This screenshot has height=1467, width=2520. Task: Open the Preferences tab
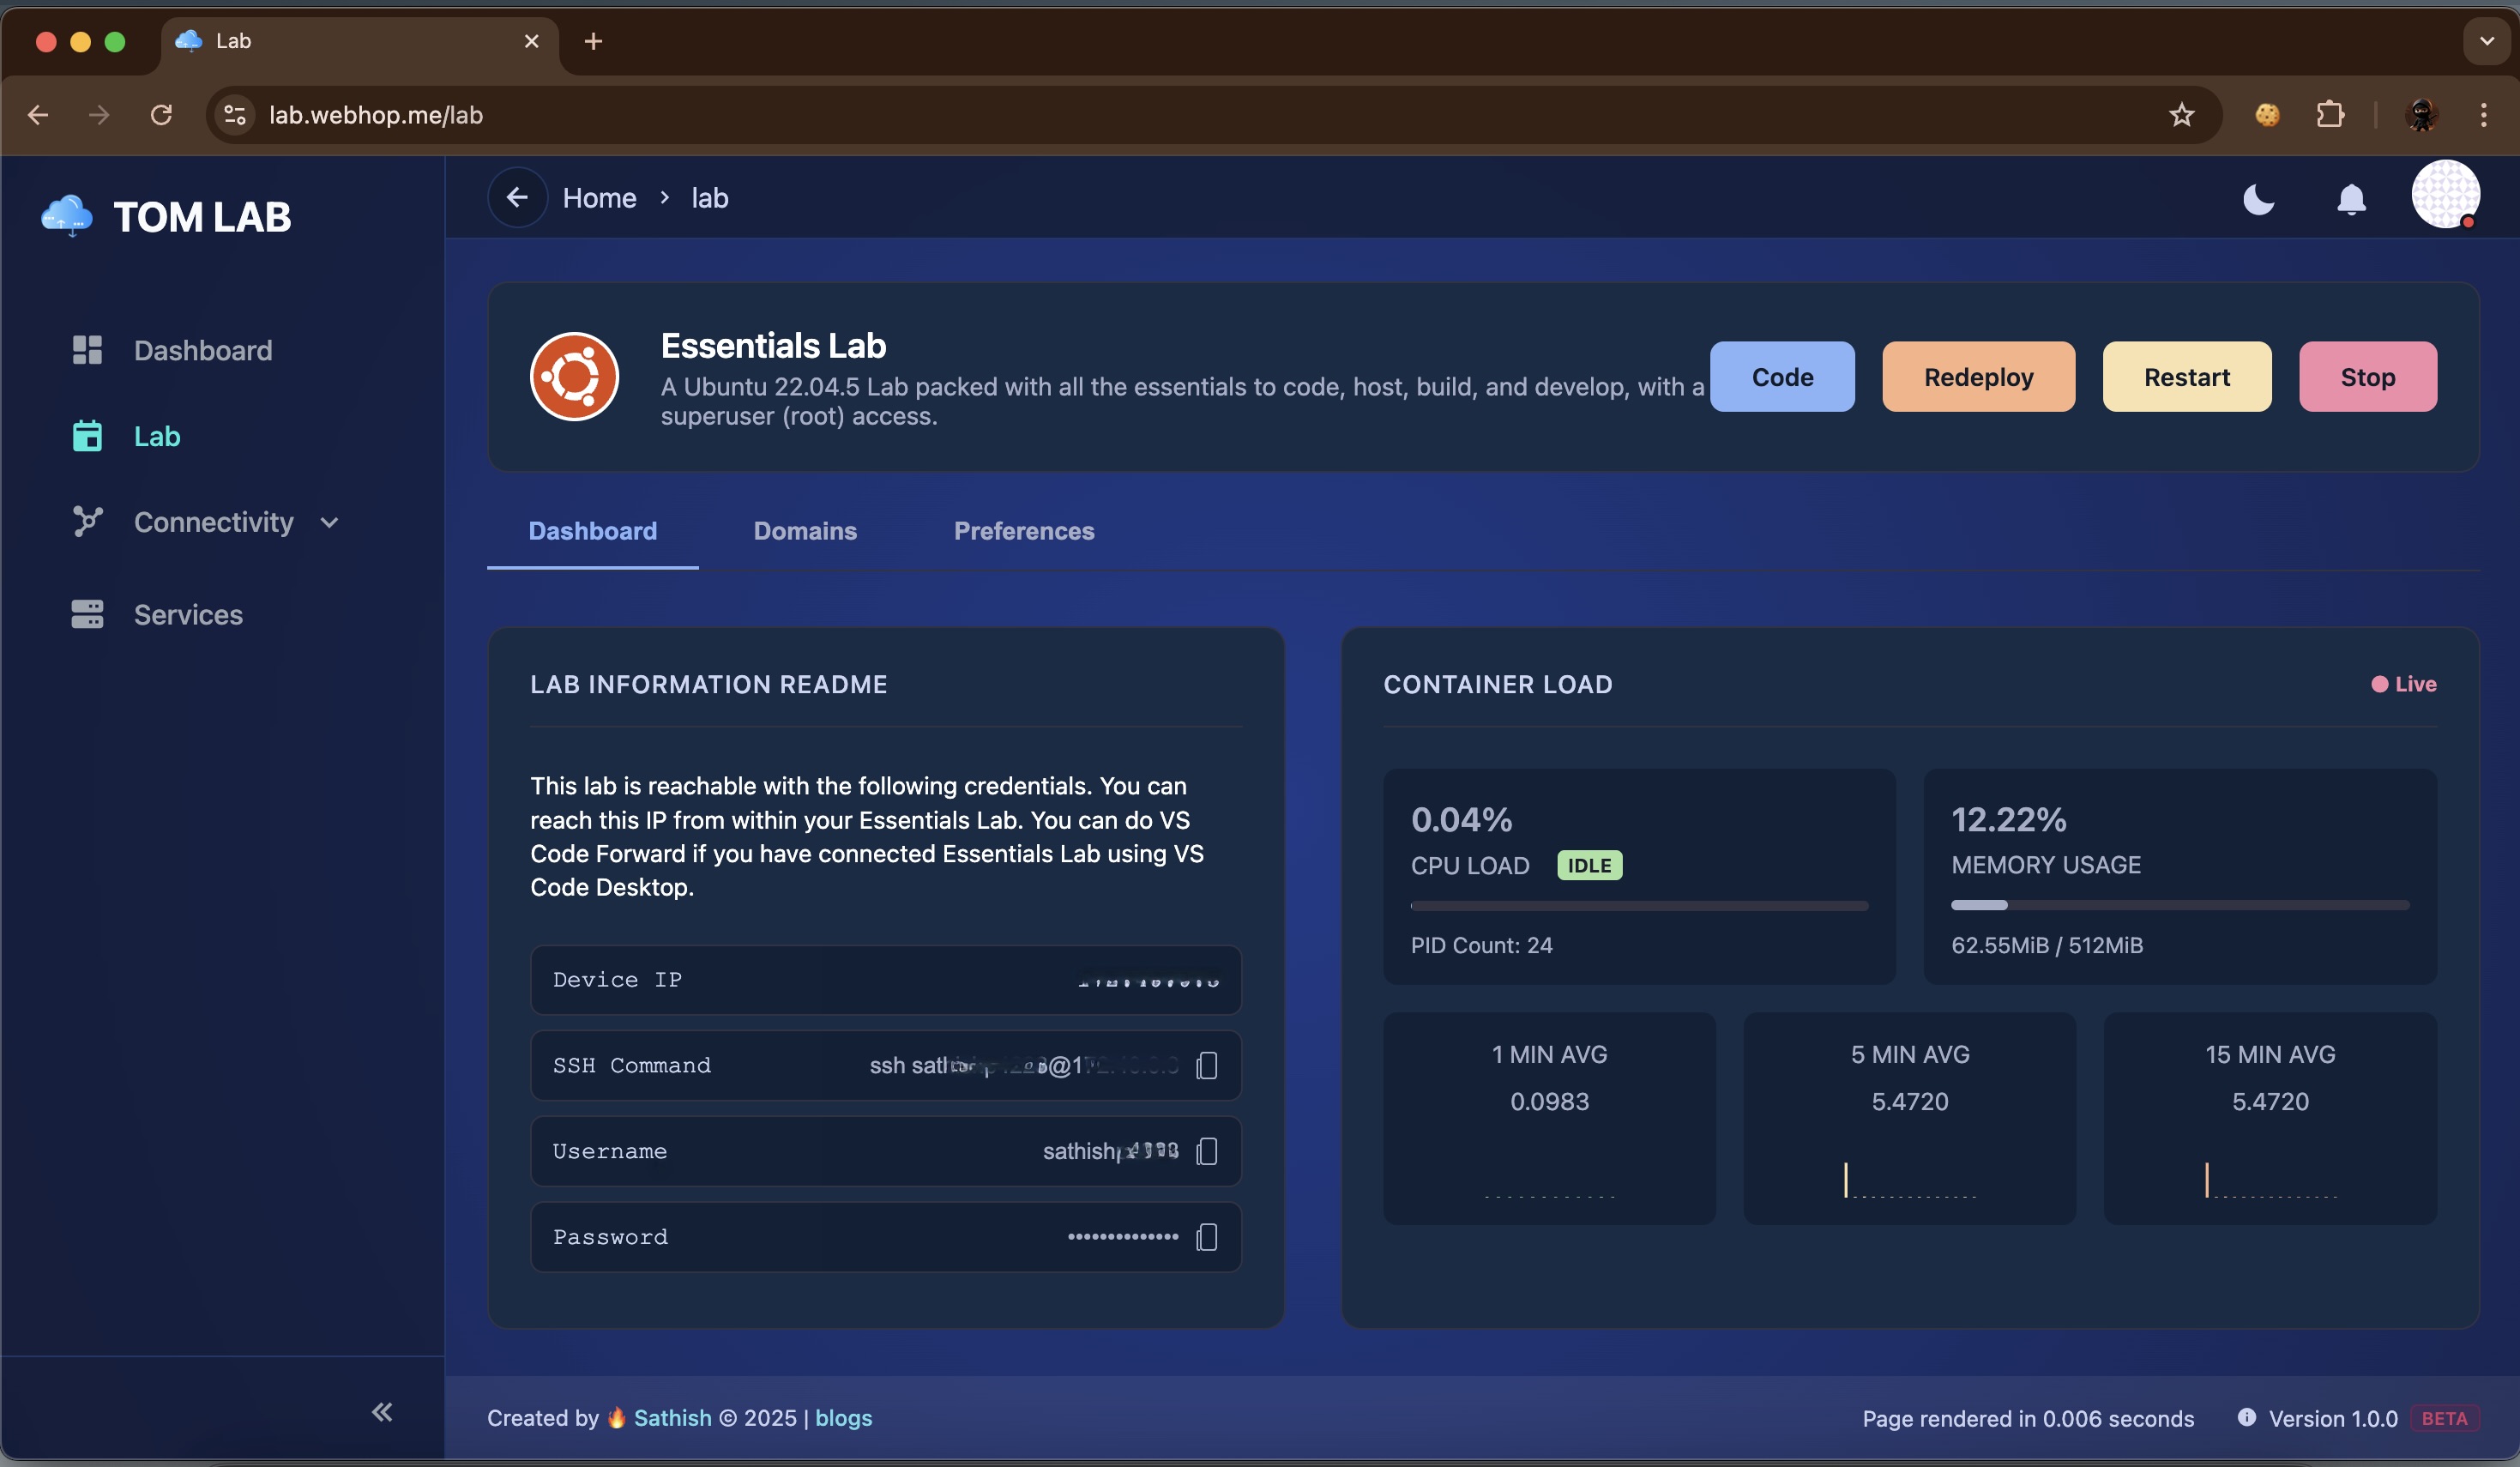point(1024,531)
